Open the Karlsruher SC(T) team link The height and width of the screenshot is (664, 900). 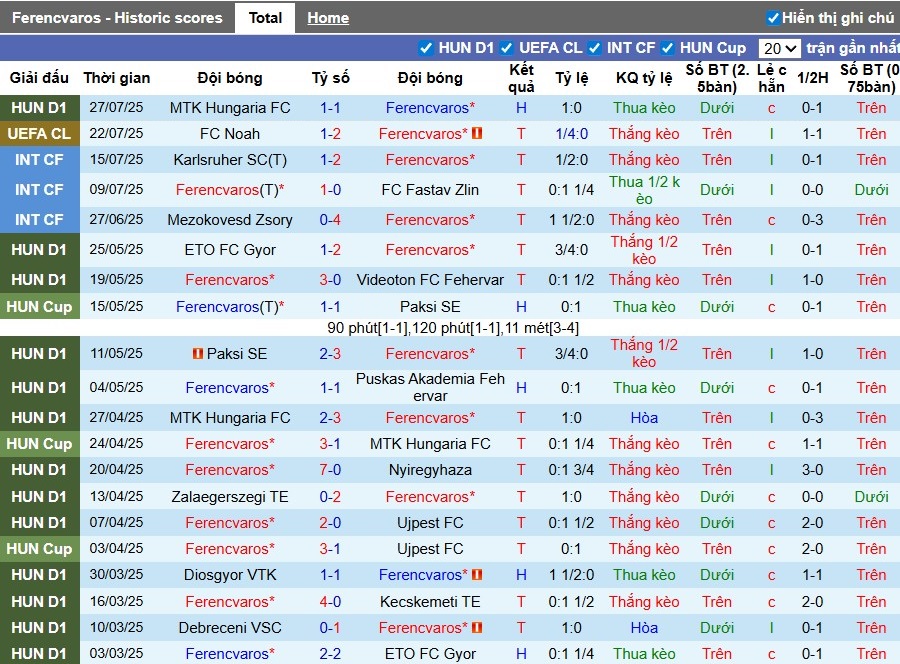[x=230, y=160]
